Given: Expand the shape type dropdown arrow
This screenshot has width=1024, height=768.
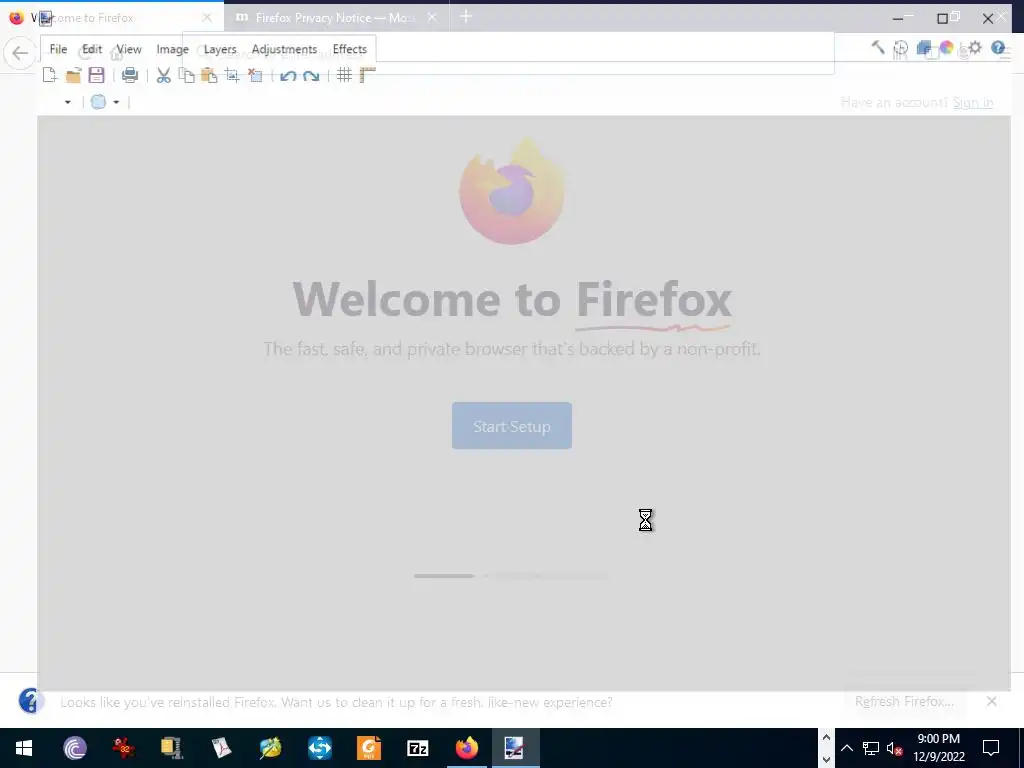Looking at the screenshot, I should pos(116,102).
